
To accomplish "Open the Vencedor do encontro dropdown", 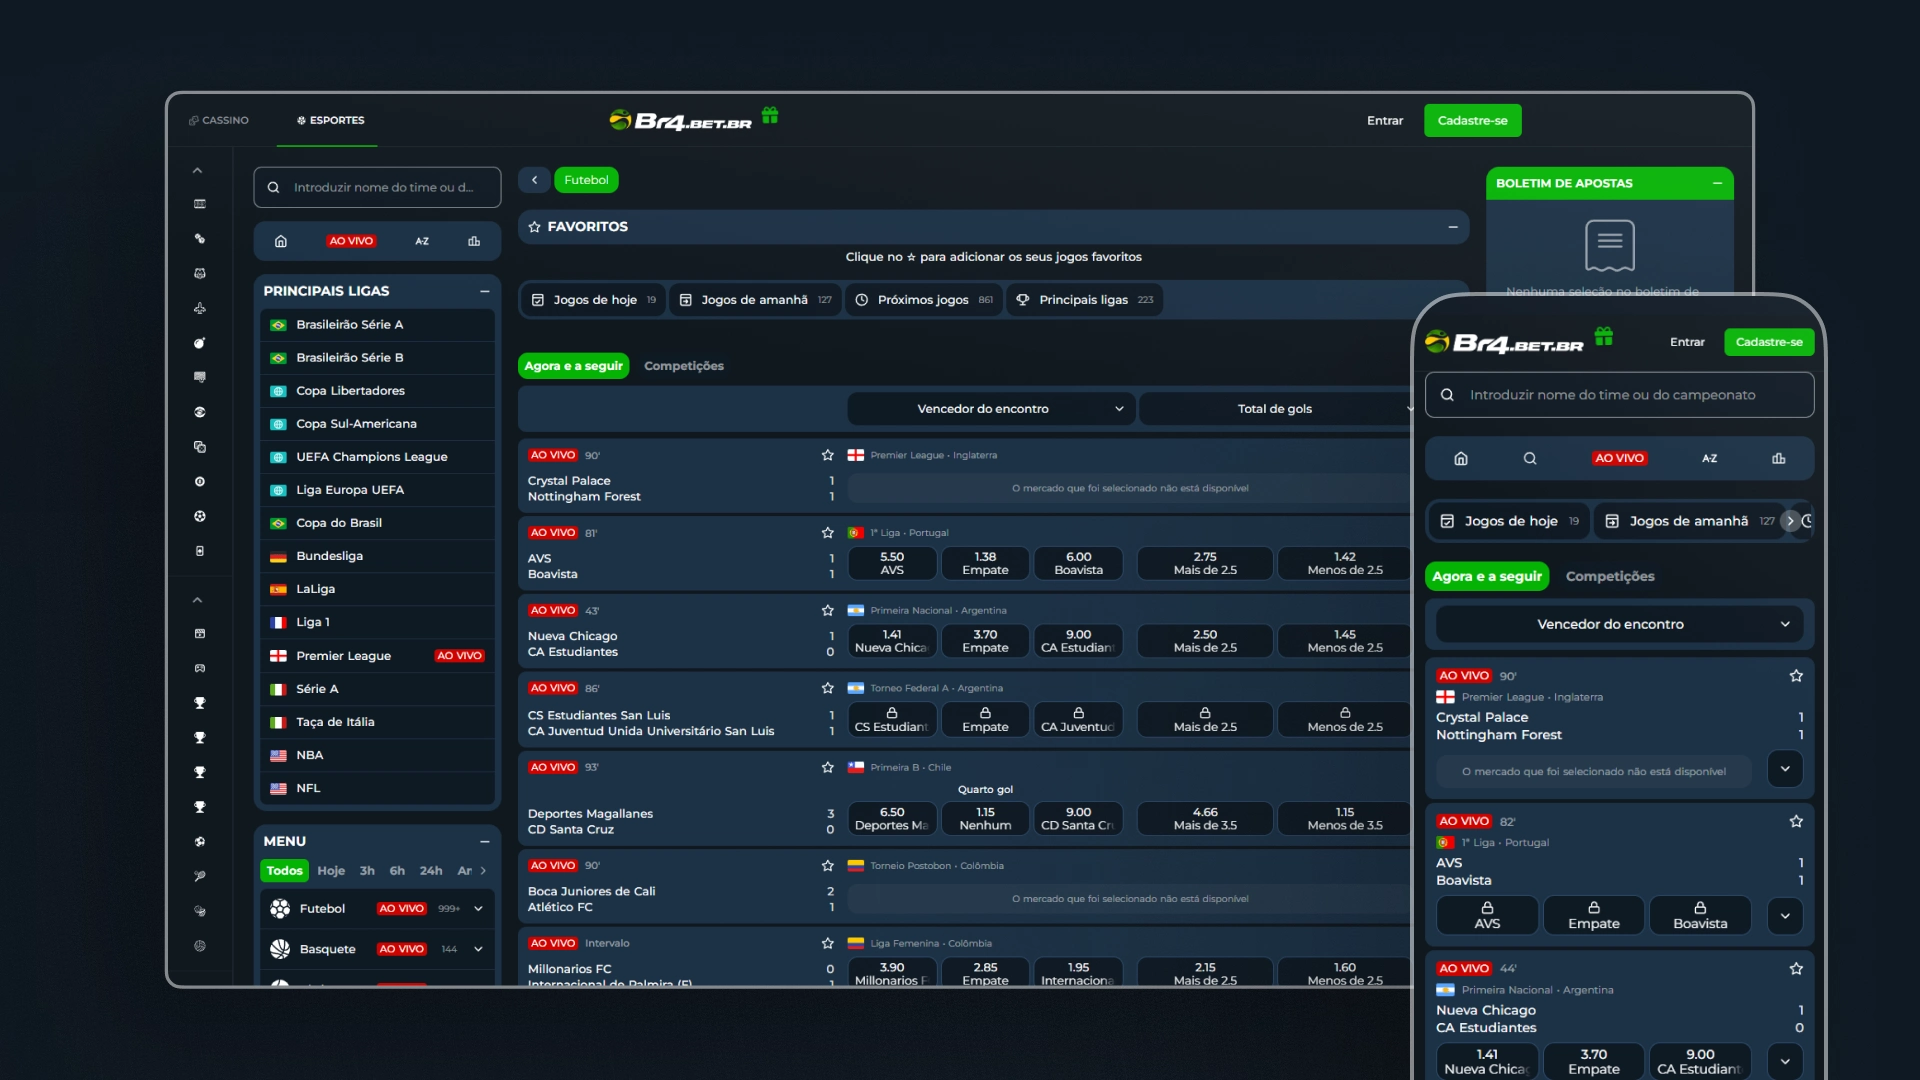I will point(984,409).
